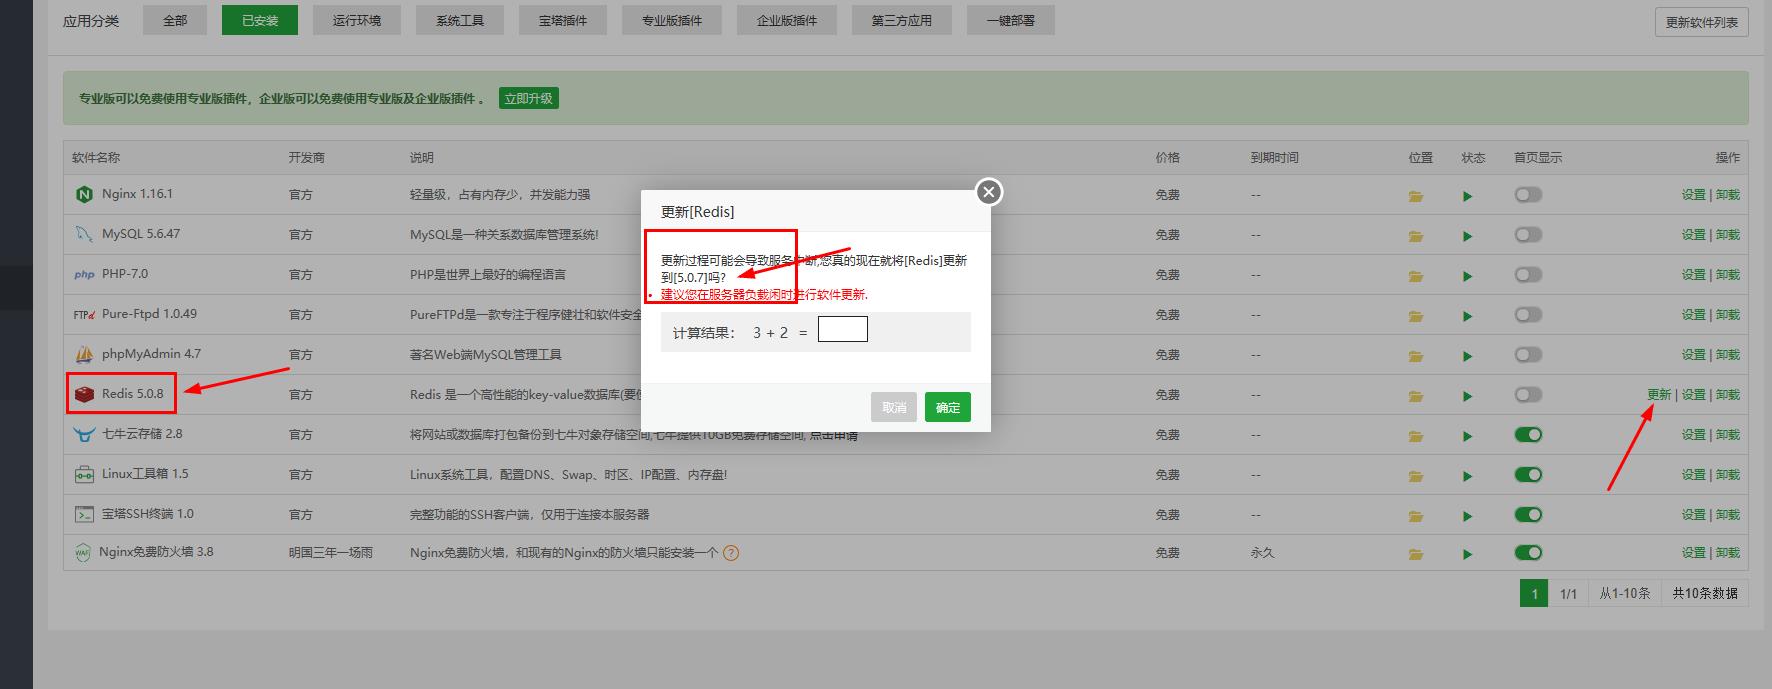The width and height of the screenshot is (1772, 689).
Task: Click green status arrow for Redis 5.0.8
Action: (x=1467, y=396)
